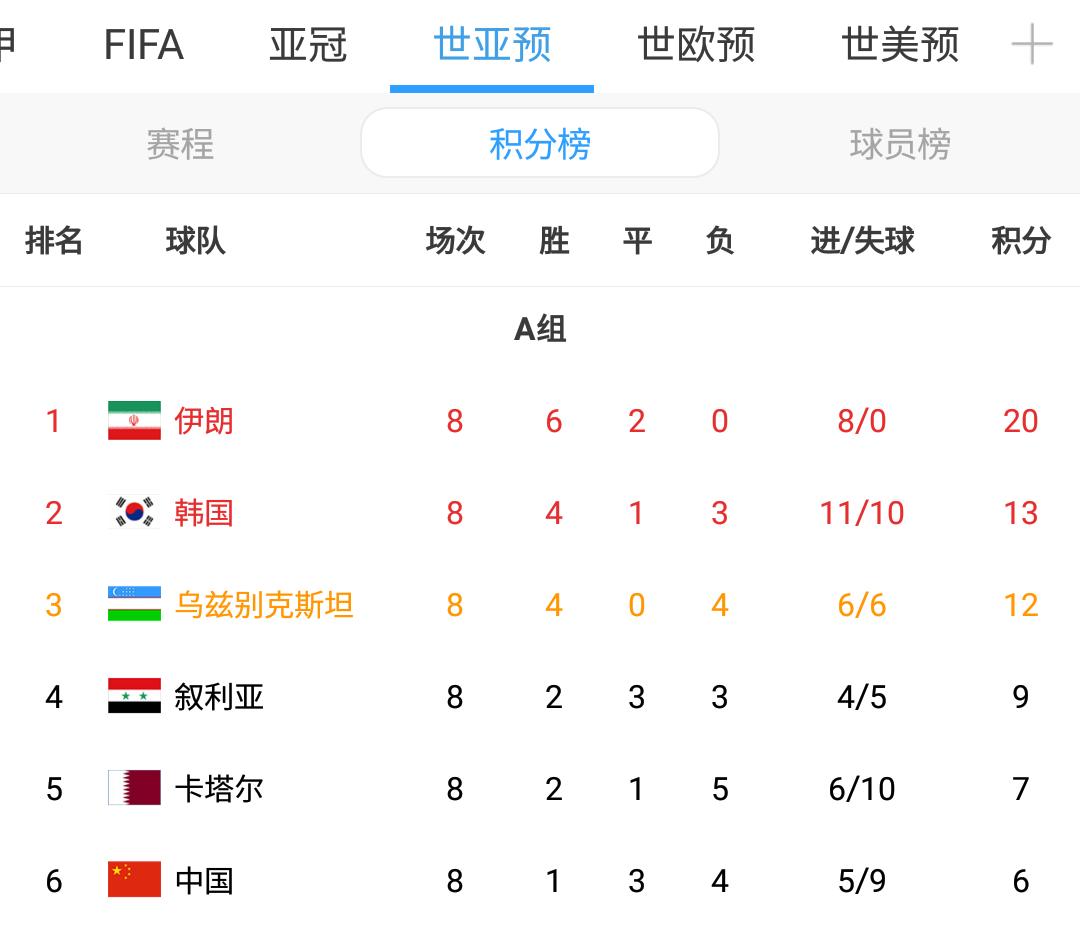Select the 球员榜 sub-tab

(899, 143)
